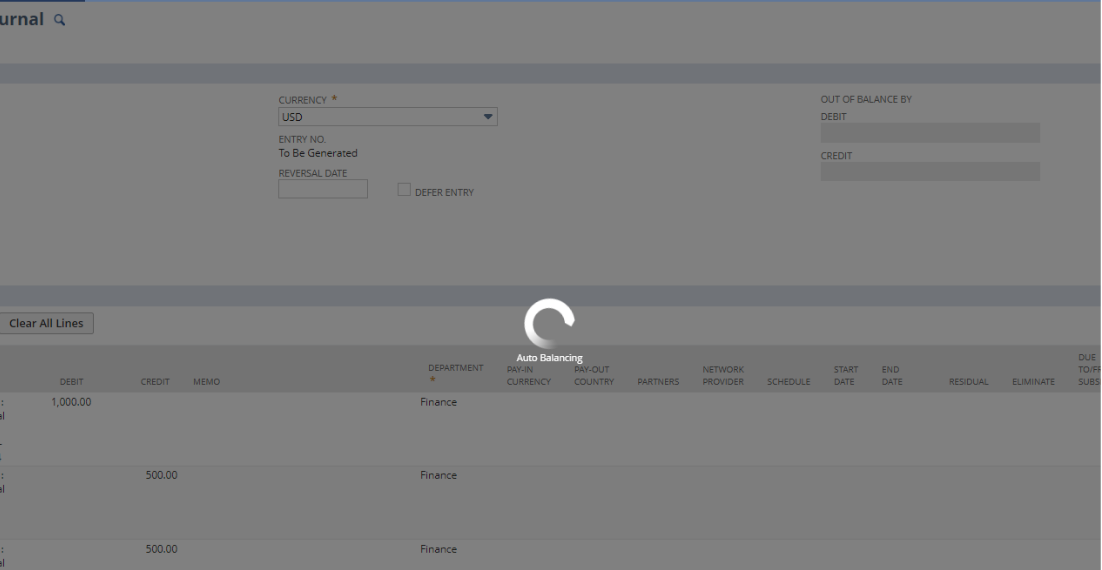Image resolution: width=1102 pixels, height=570 pixels.
Task: Select the first row's Finance department cell
Action: pyautogui.click(x=438, y=402)
